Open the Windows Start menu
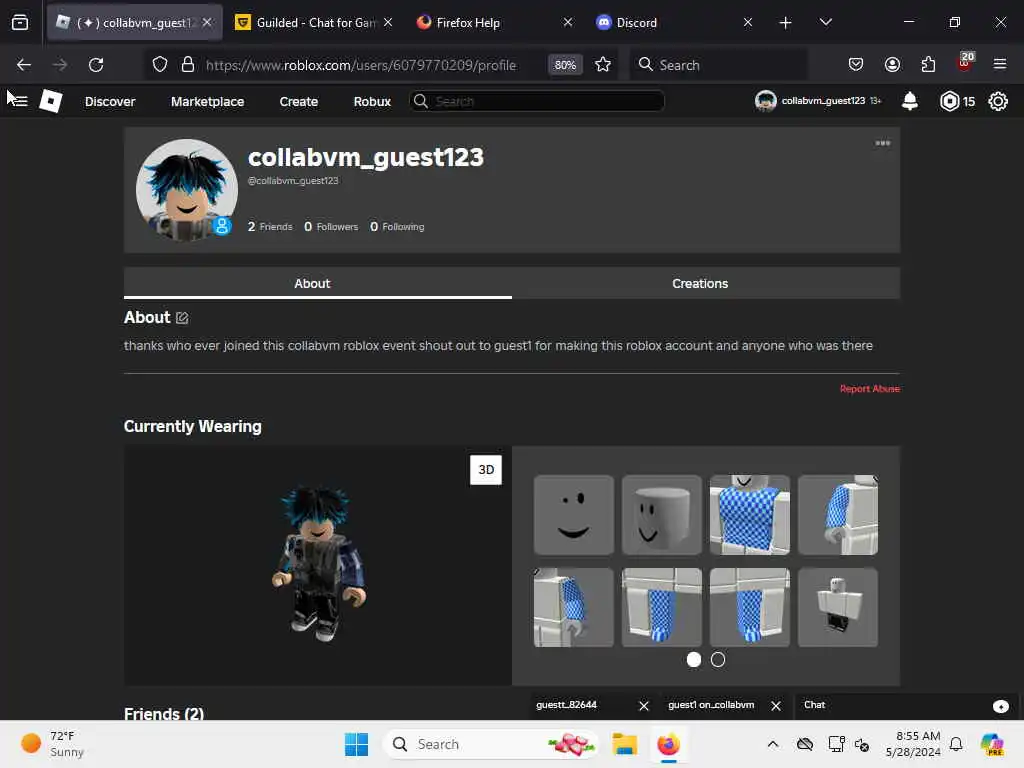The image size is (1024, 768). (x=357, y=744)
